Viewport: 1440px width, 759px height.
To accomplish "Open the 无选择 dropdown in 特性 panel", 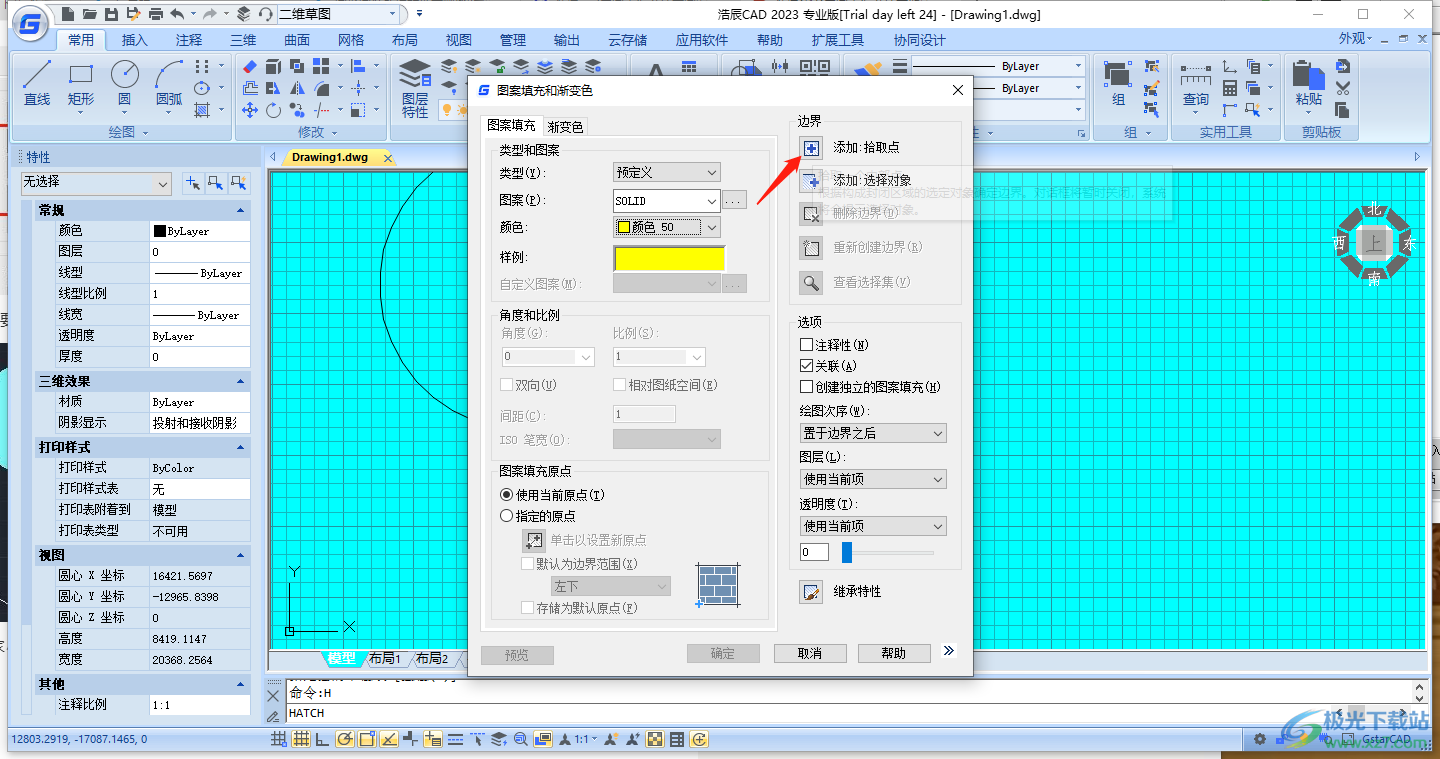I will 96,183.
